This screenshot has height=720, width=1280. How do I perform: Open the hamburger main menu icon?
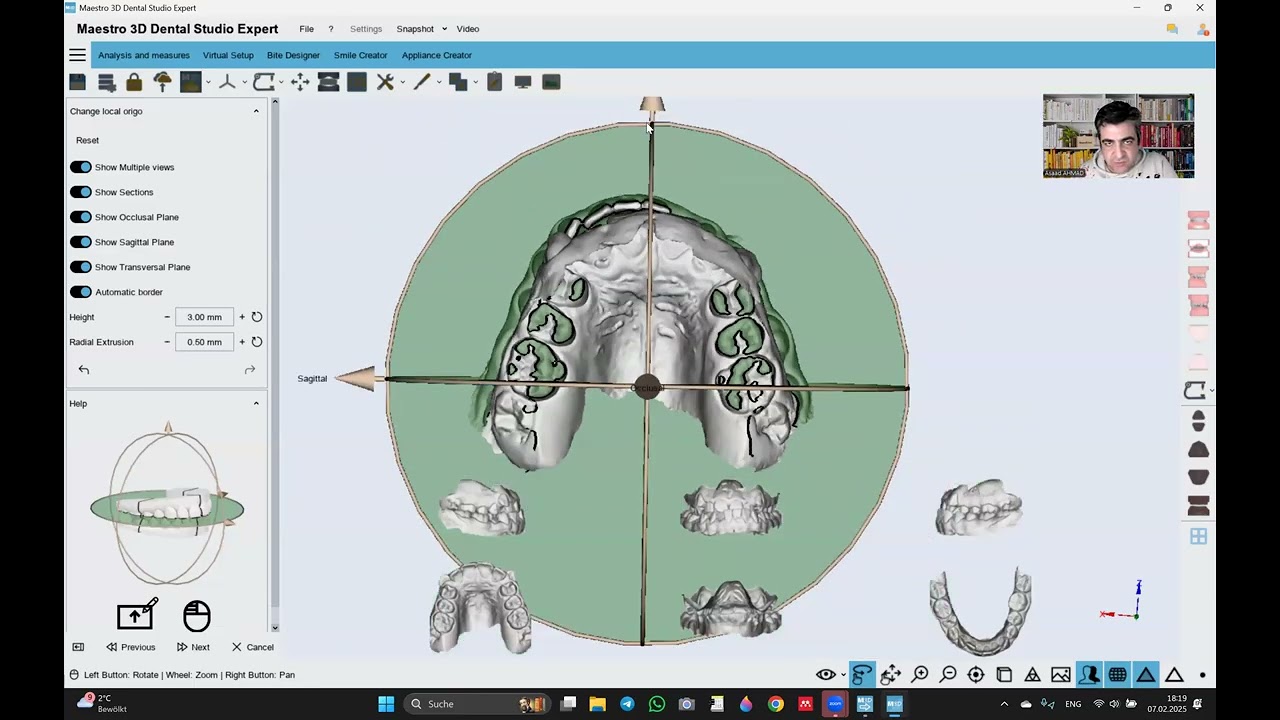pyautogui.click(x=77, y=55)
